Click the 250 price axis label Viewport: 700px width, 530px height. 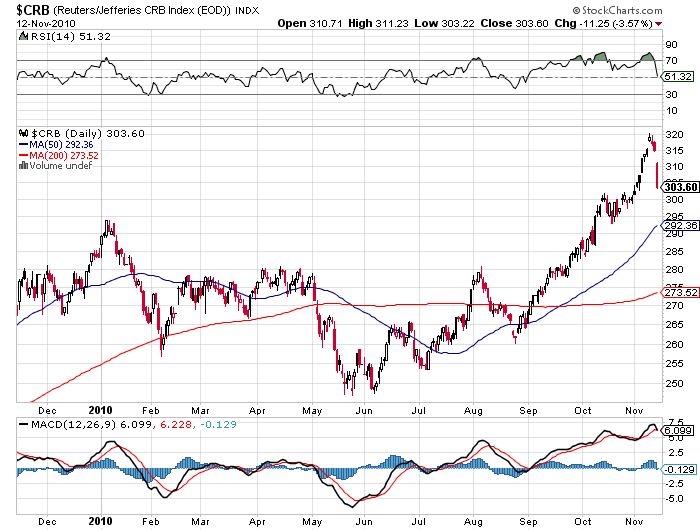click(x=674, y=383)
